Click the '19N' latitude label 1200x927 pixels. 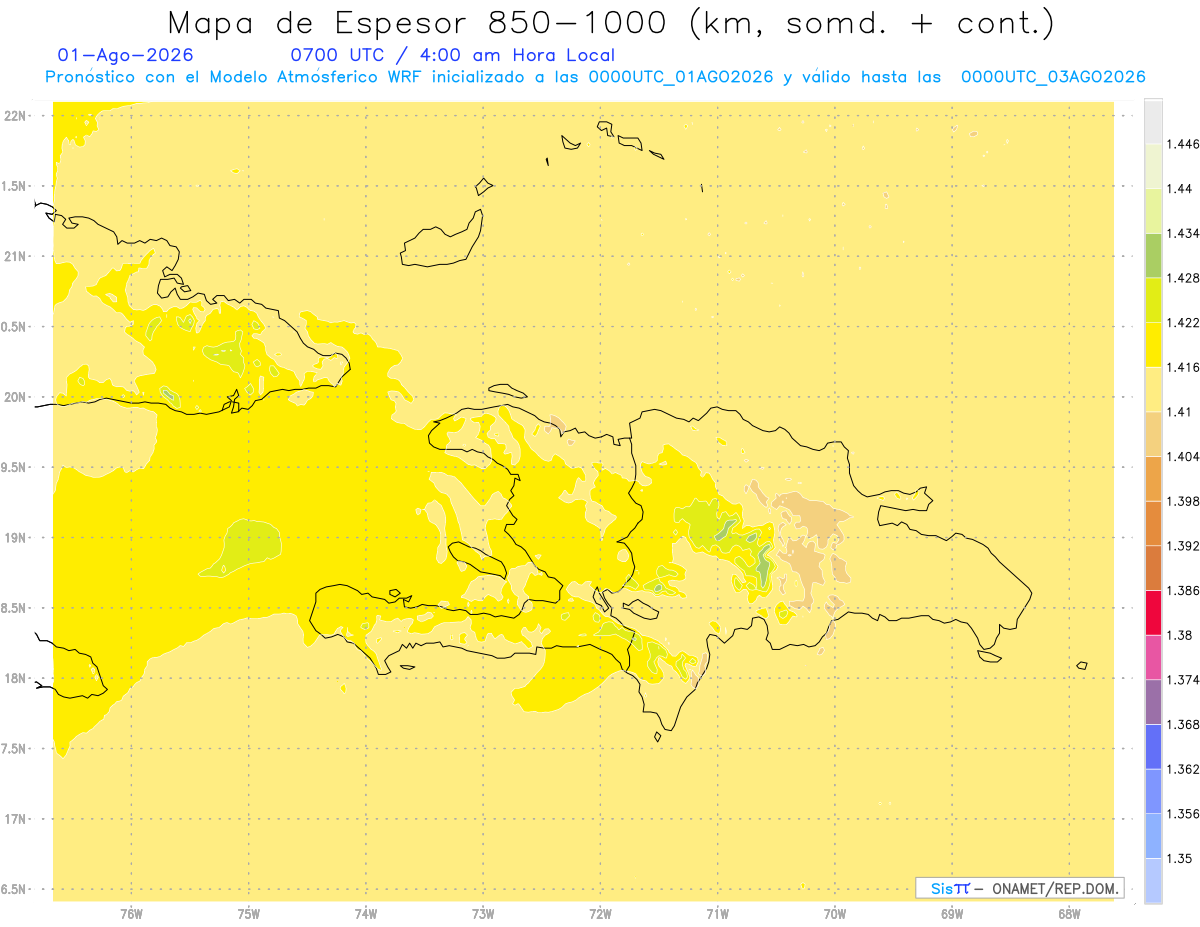pos(16,538)
